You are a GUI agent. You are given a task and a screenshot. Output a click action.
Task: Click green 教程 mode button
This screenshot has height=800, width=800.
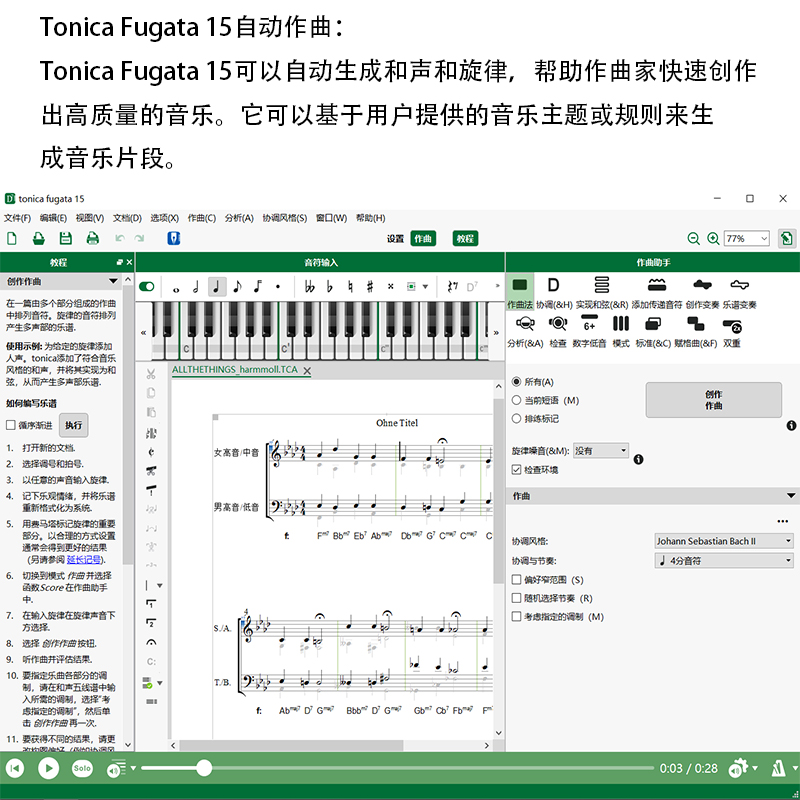click(465, 238)
